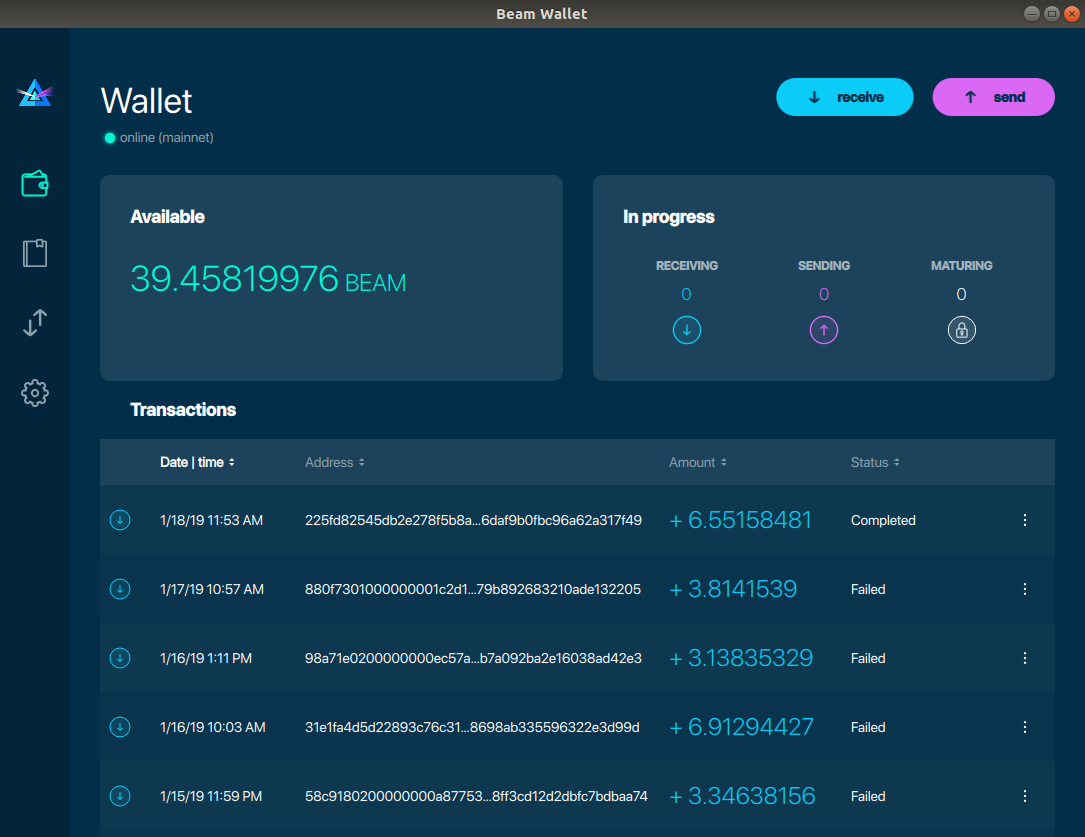Click amount + 6.55158481

[740, 520]
